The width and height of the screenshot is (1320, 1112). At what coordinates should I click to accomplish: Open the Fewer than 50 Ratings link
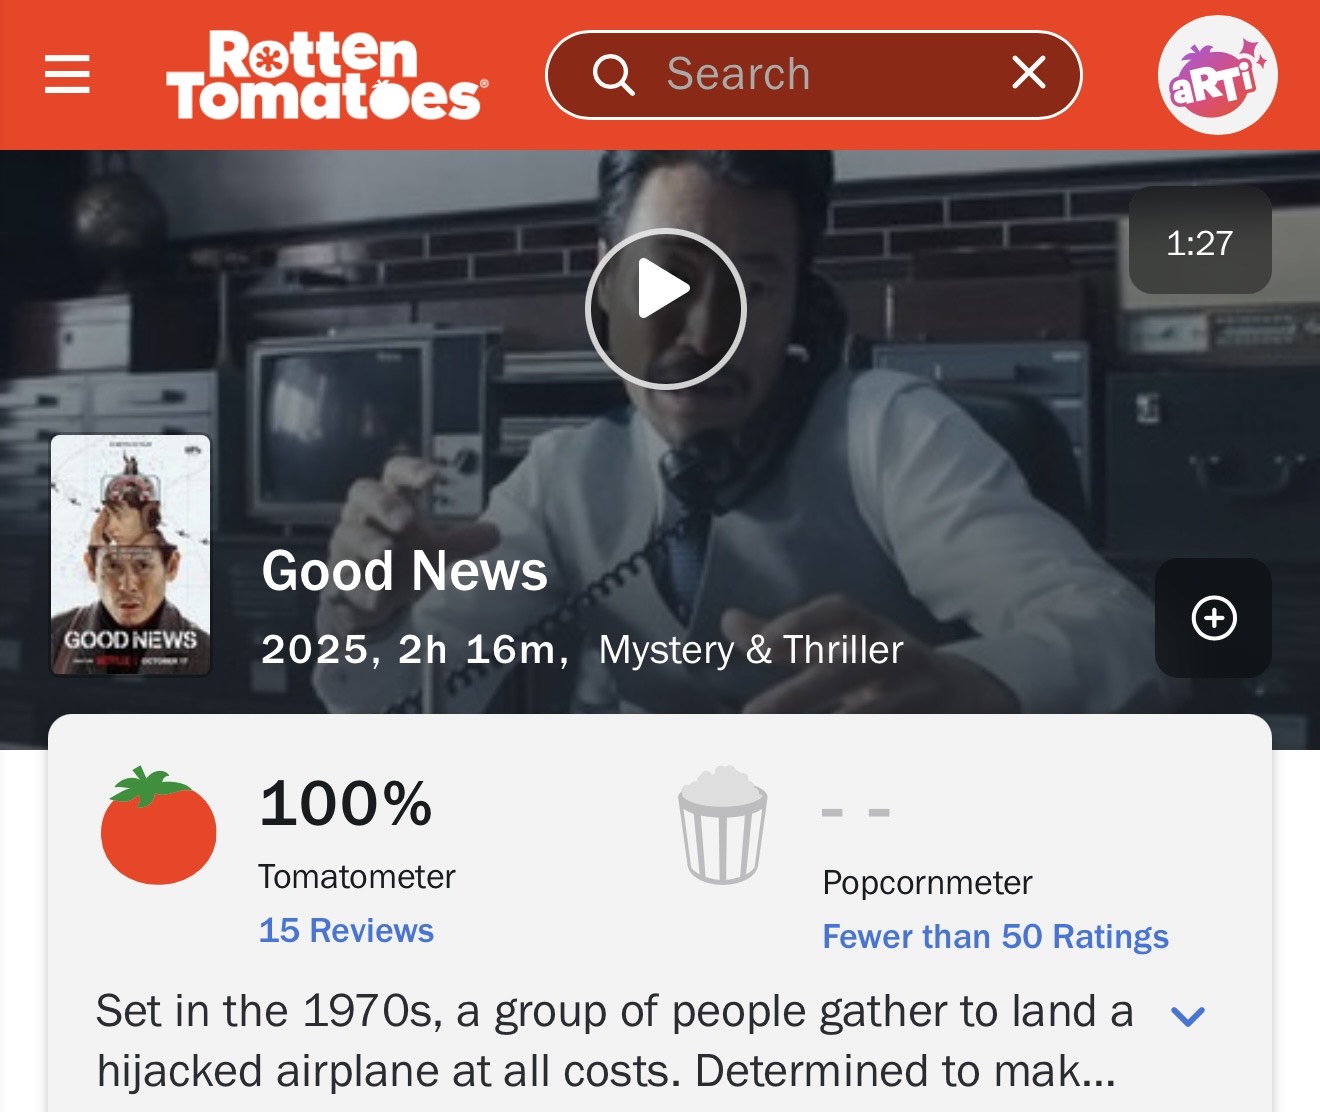coord(995,936)
